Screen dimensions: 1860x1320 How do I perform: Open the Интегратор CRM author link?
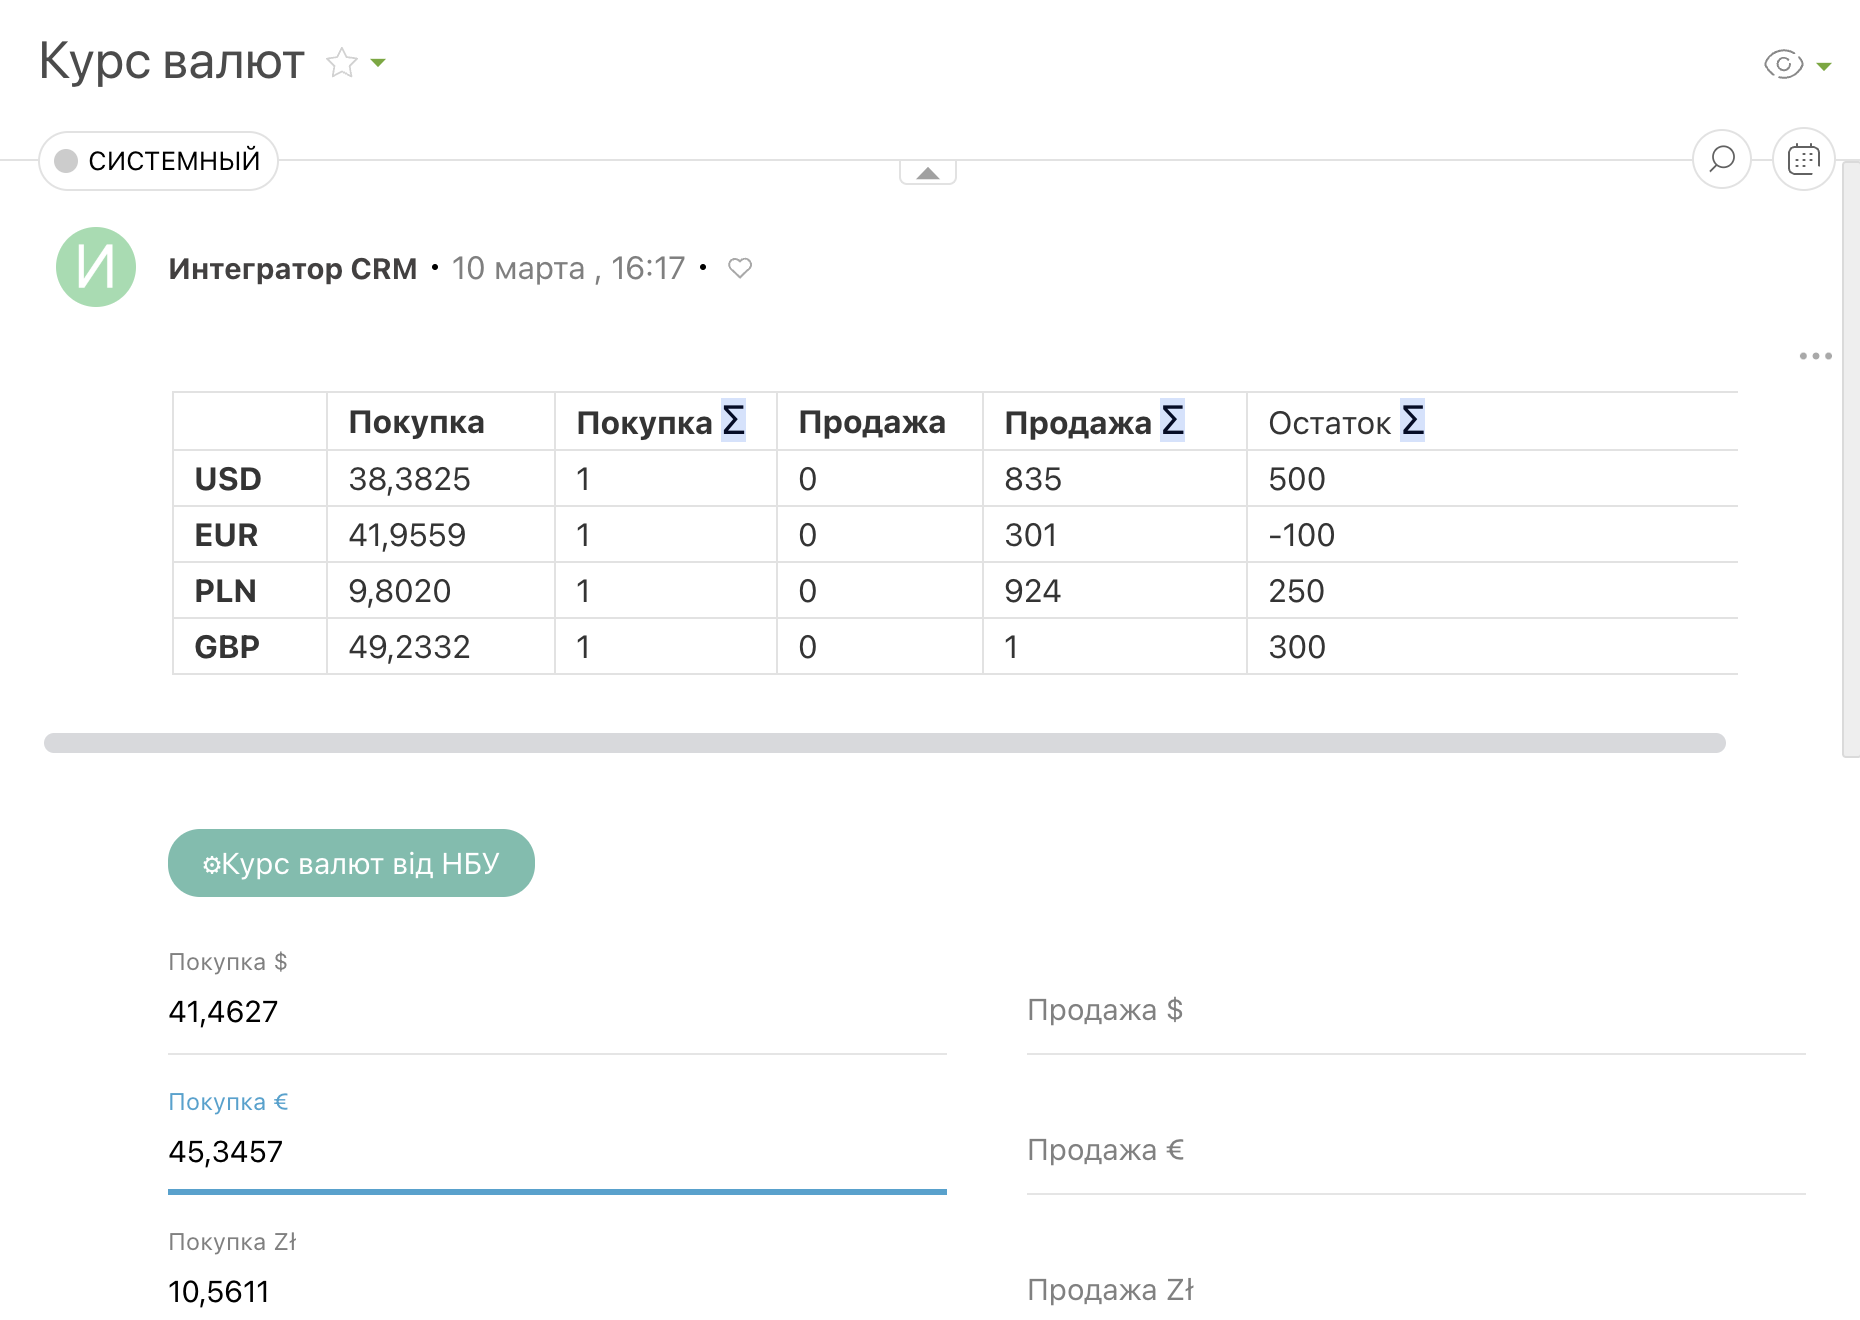(292, 268)
